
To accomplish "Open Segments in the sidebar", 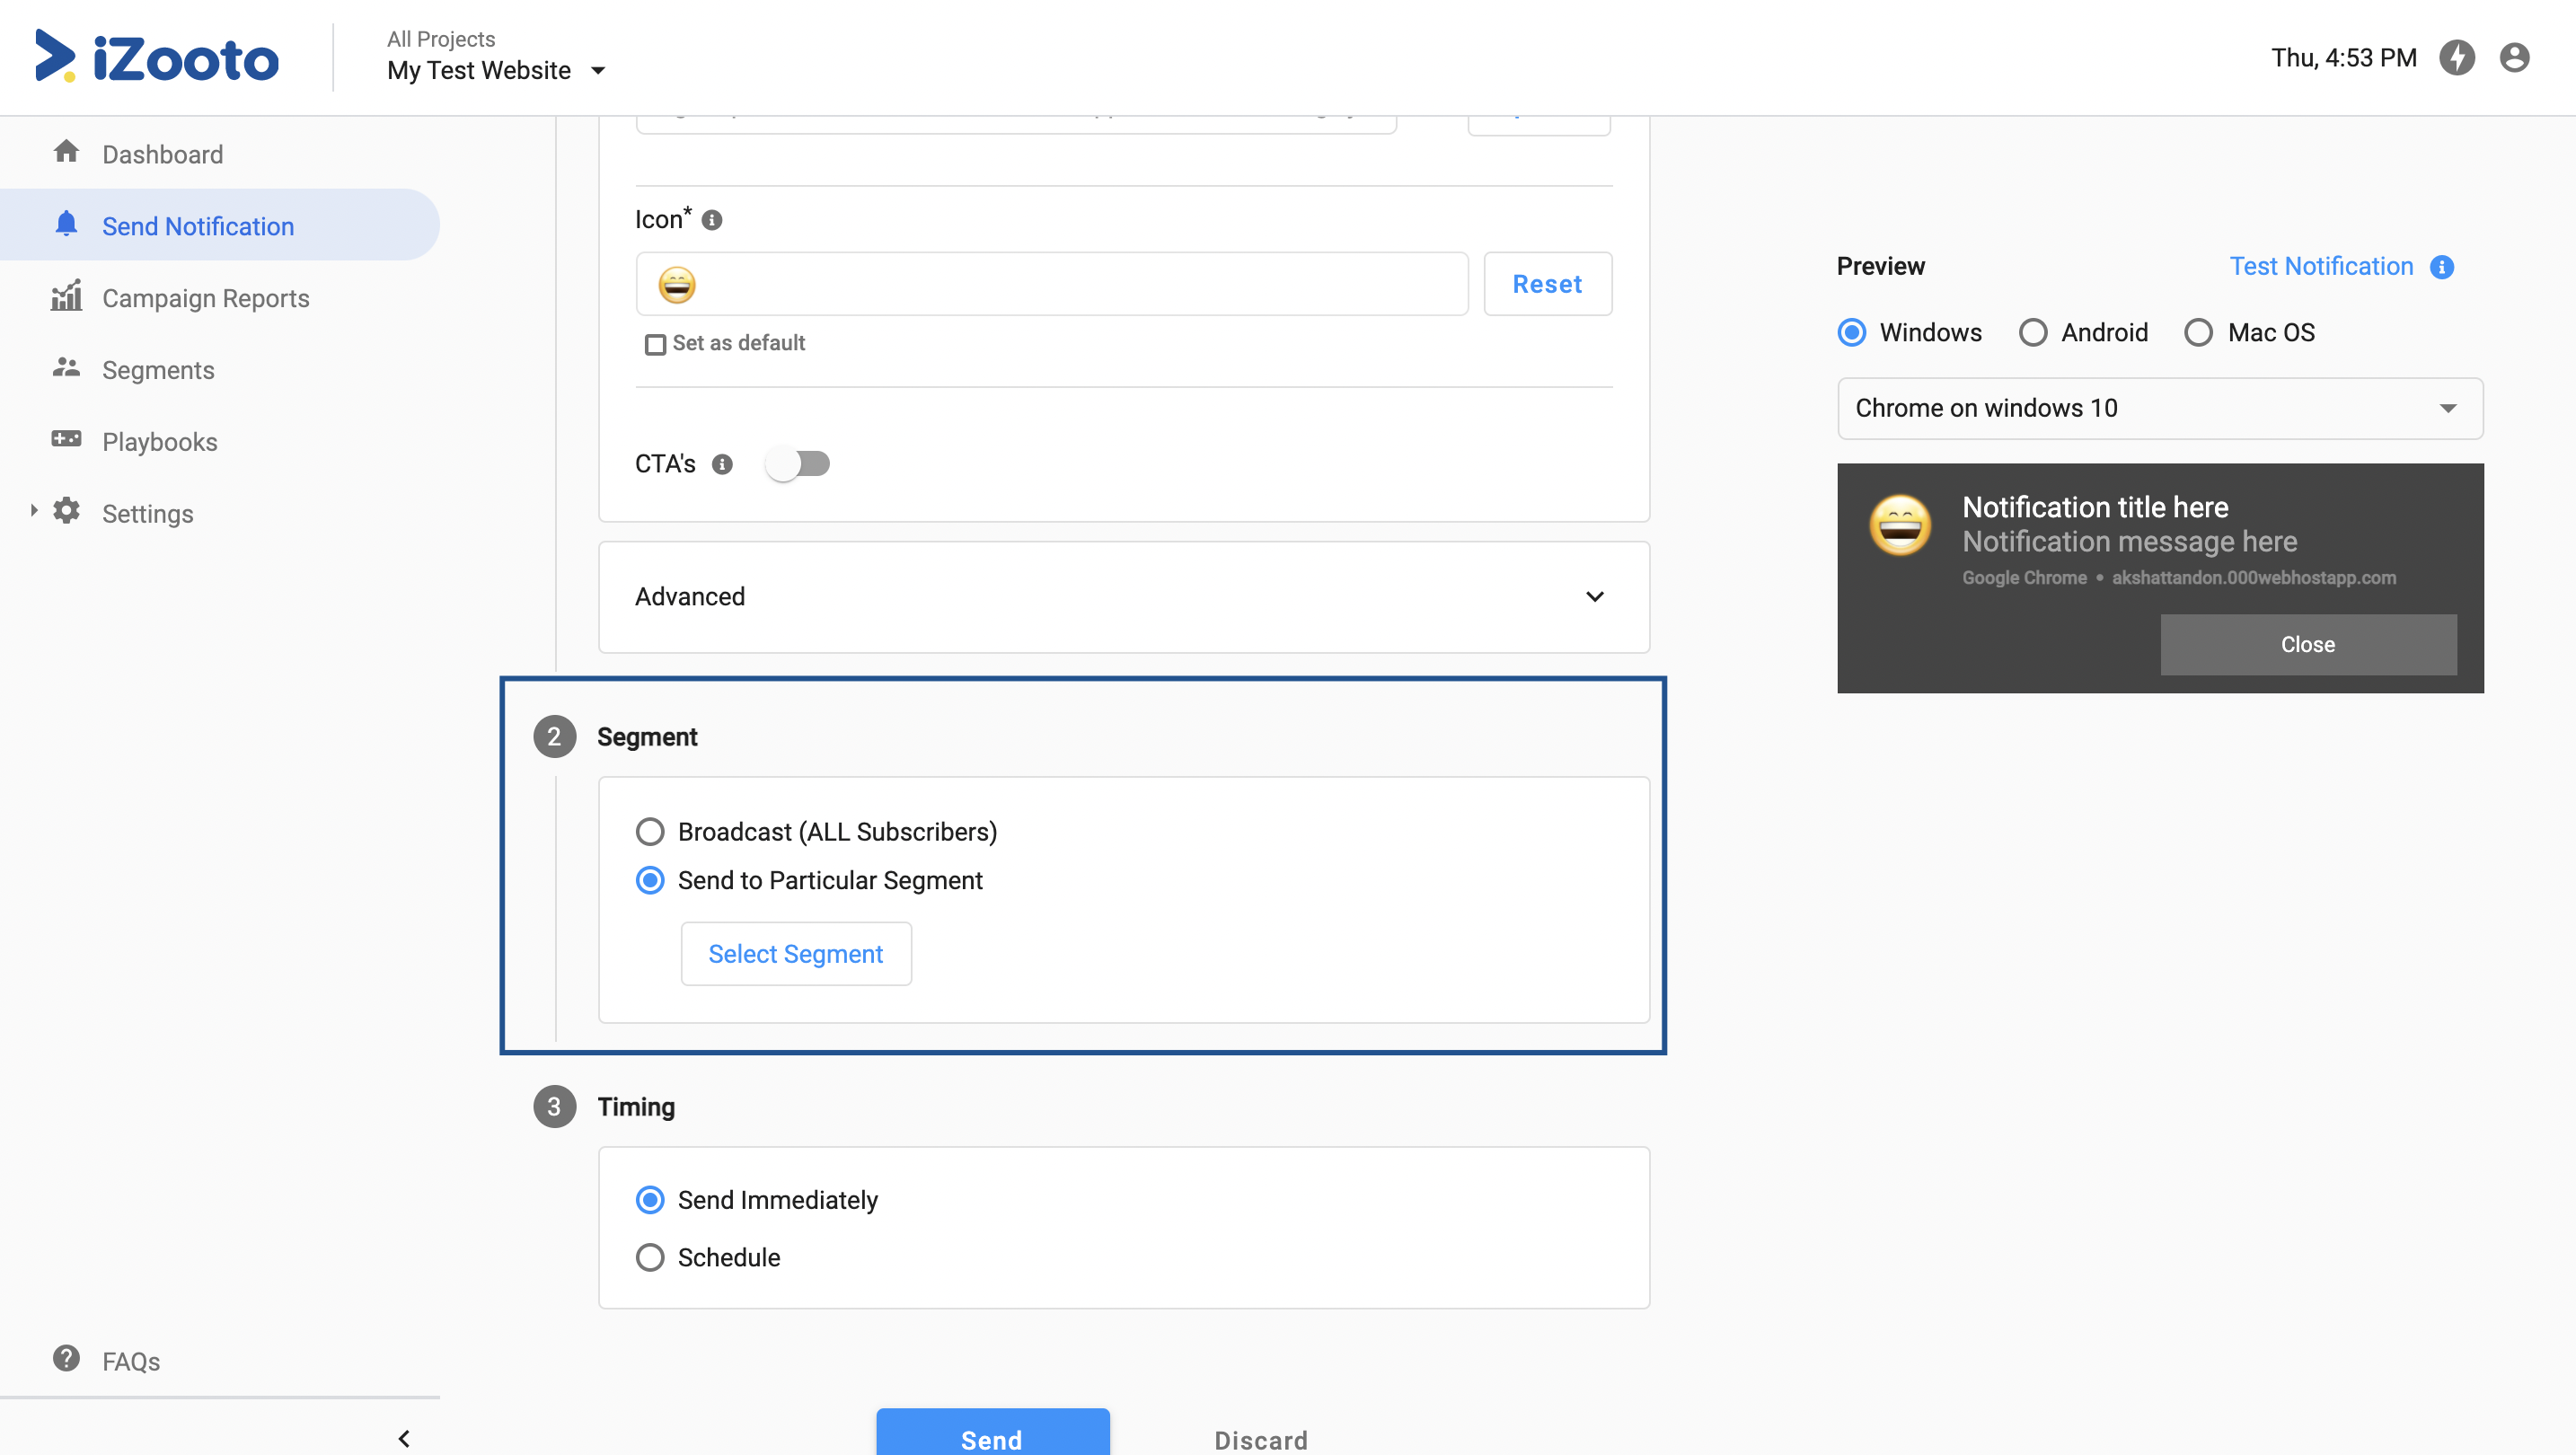I will [x=158, y=370].
